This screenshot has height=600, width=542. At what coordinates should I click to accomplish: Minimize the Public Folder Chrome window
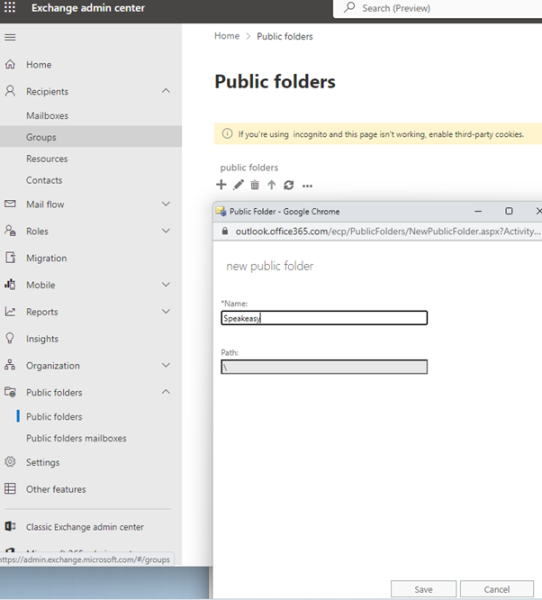tap(478, 211)
